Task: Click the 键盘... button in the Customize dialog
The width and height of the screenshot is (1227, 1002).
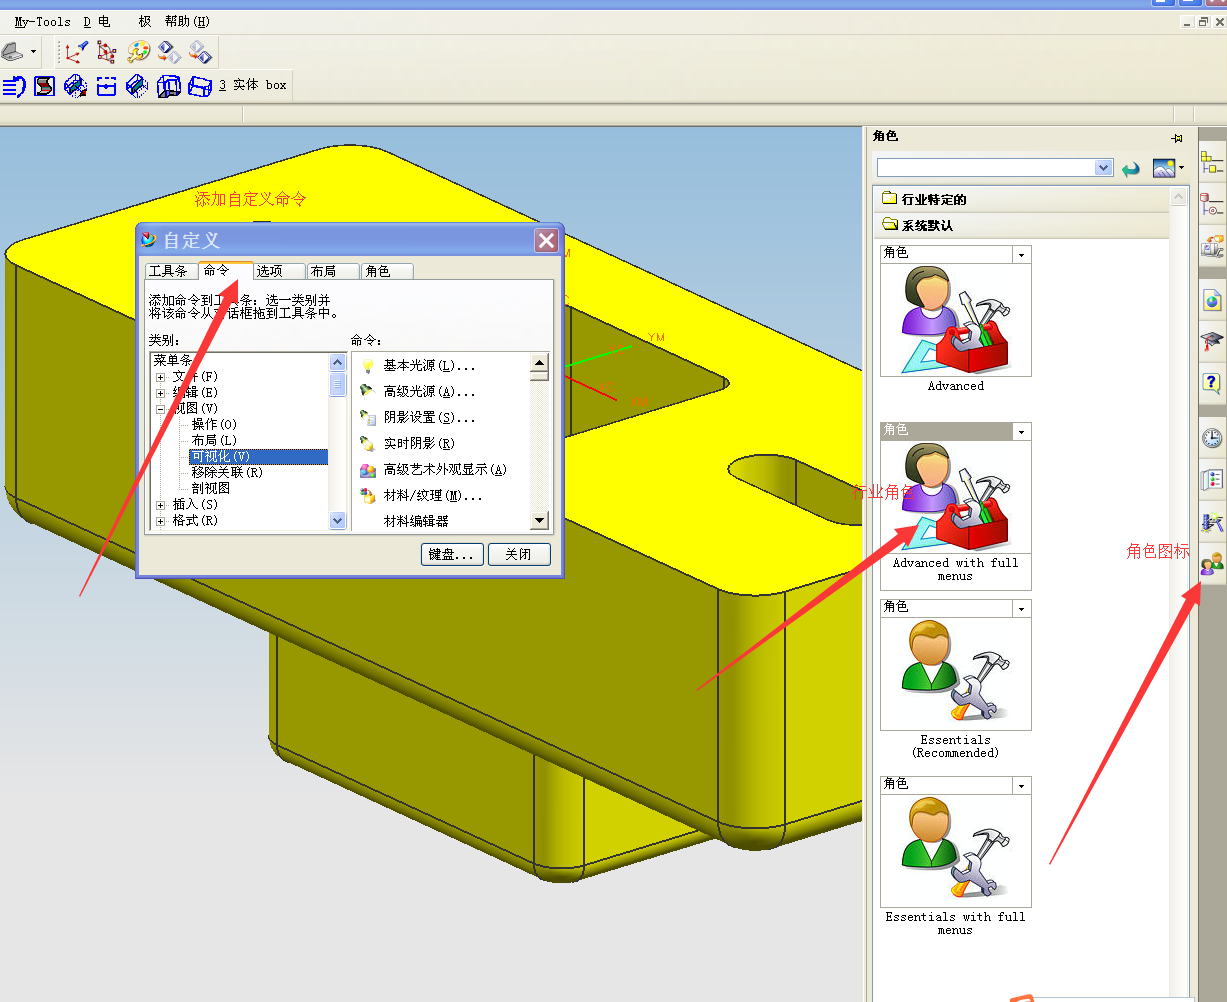Action: point(452,554)
